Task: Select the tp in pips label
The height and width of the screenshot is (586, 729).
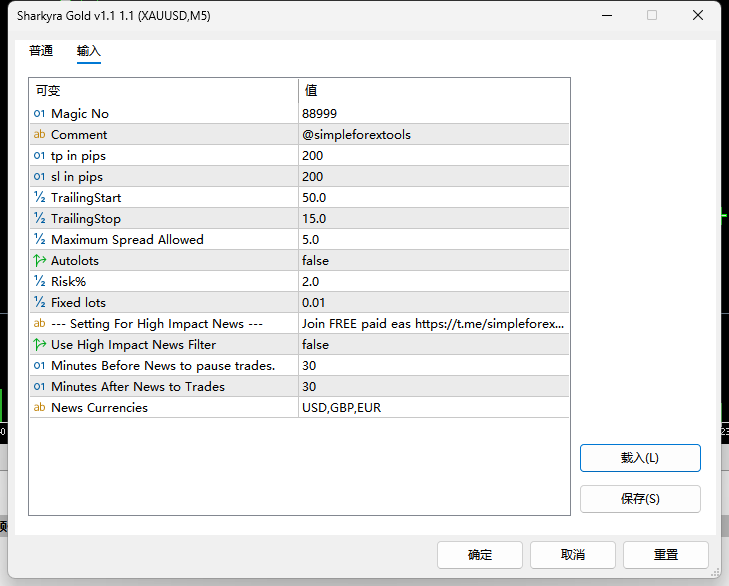Action: point(79,156)
